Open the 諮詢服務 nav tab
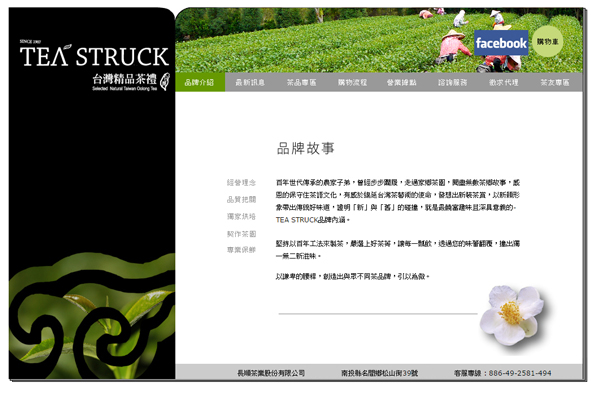The height and width of the screenshot is (400, 600). tap(452, 82)
